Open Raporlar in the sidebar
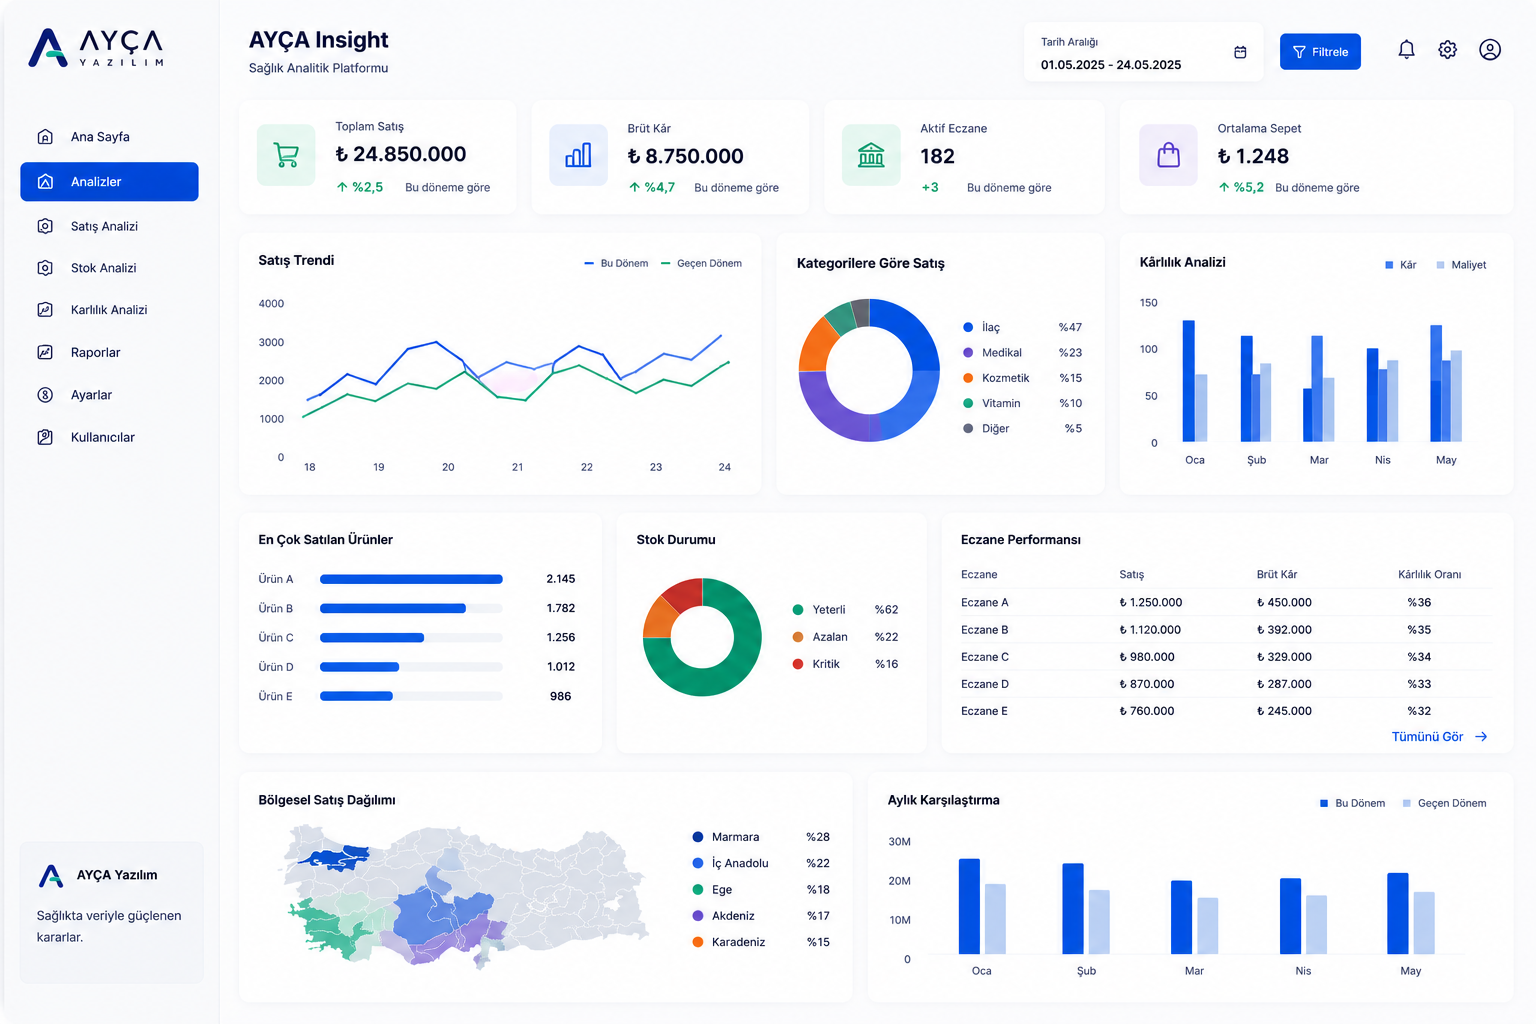This screenshot has width=1536, height=1024. coord(109,352)
